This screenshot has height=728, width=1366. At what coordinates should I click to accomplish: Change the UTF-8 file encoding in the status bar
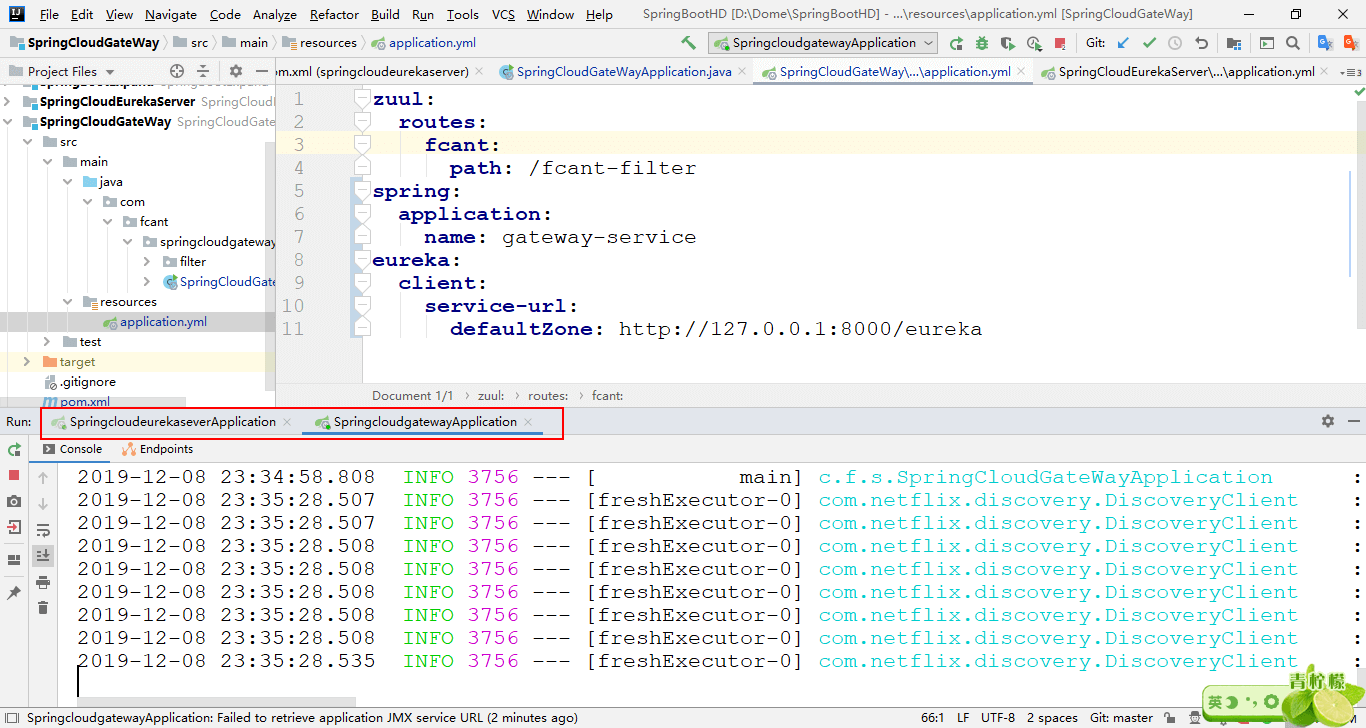[997, 717]
